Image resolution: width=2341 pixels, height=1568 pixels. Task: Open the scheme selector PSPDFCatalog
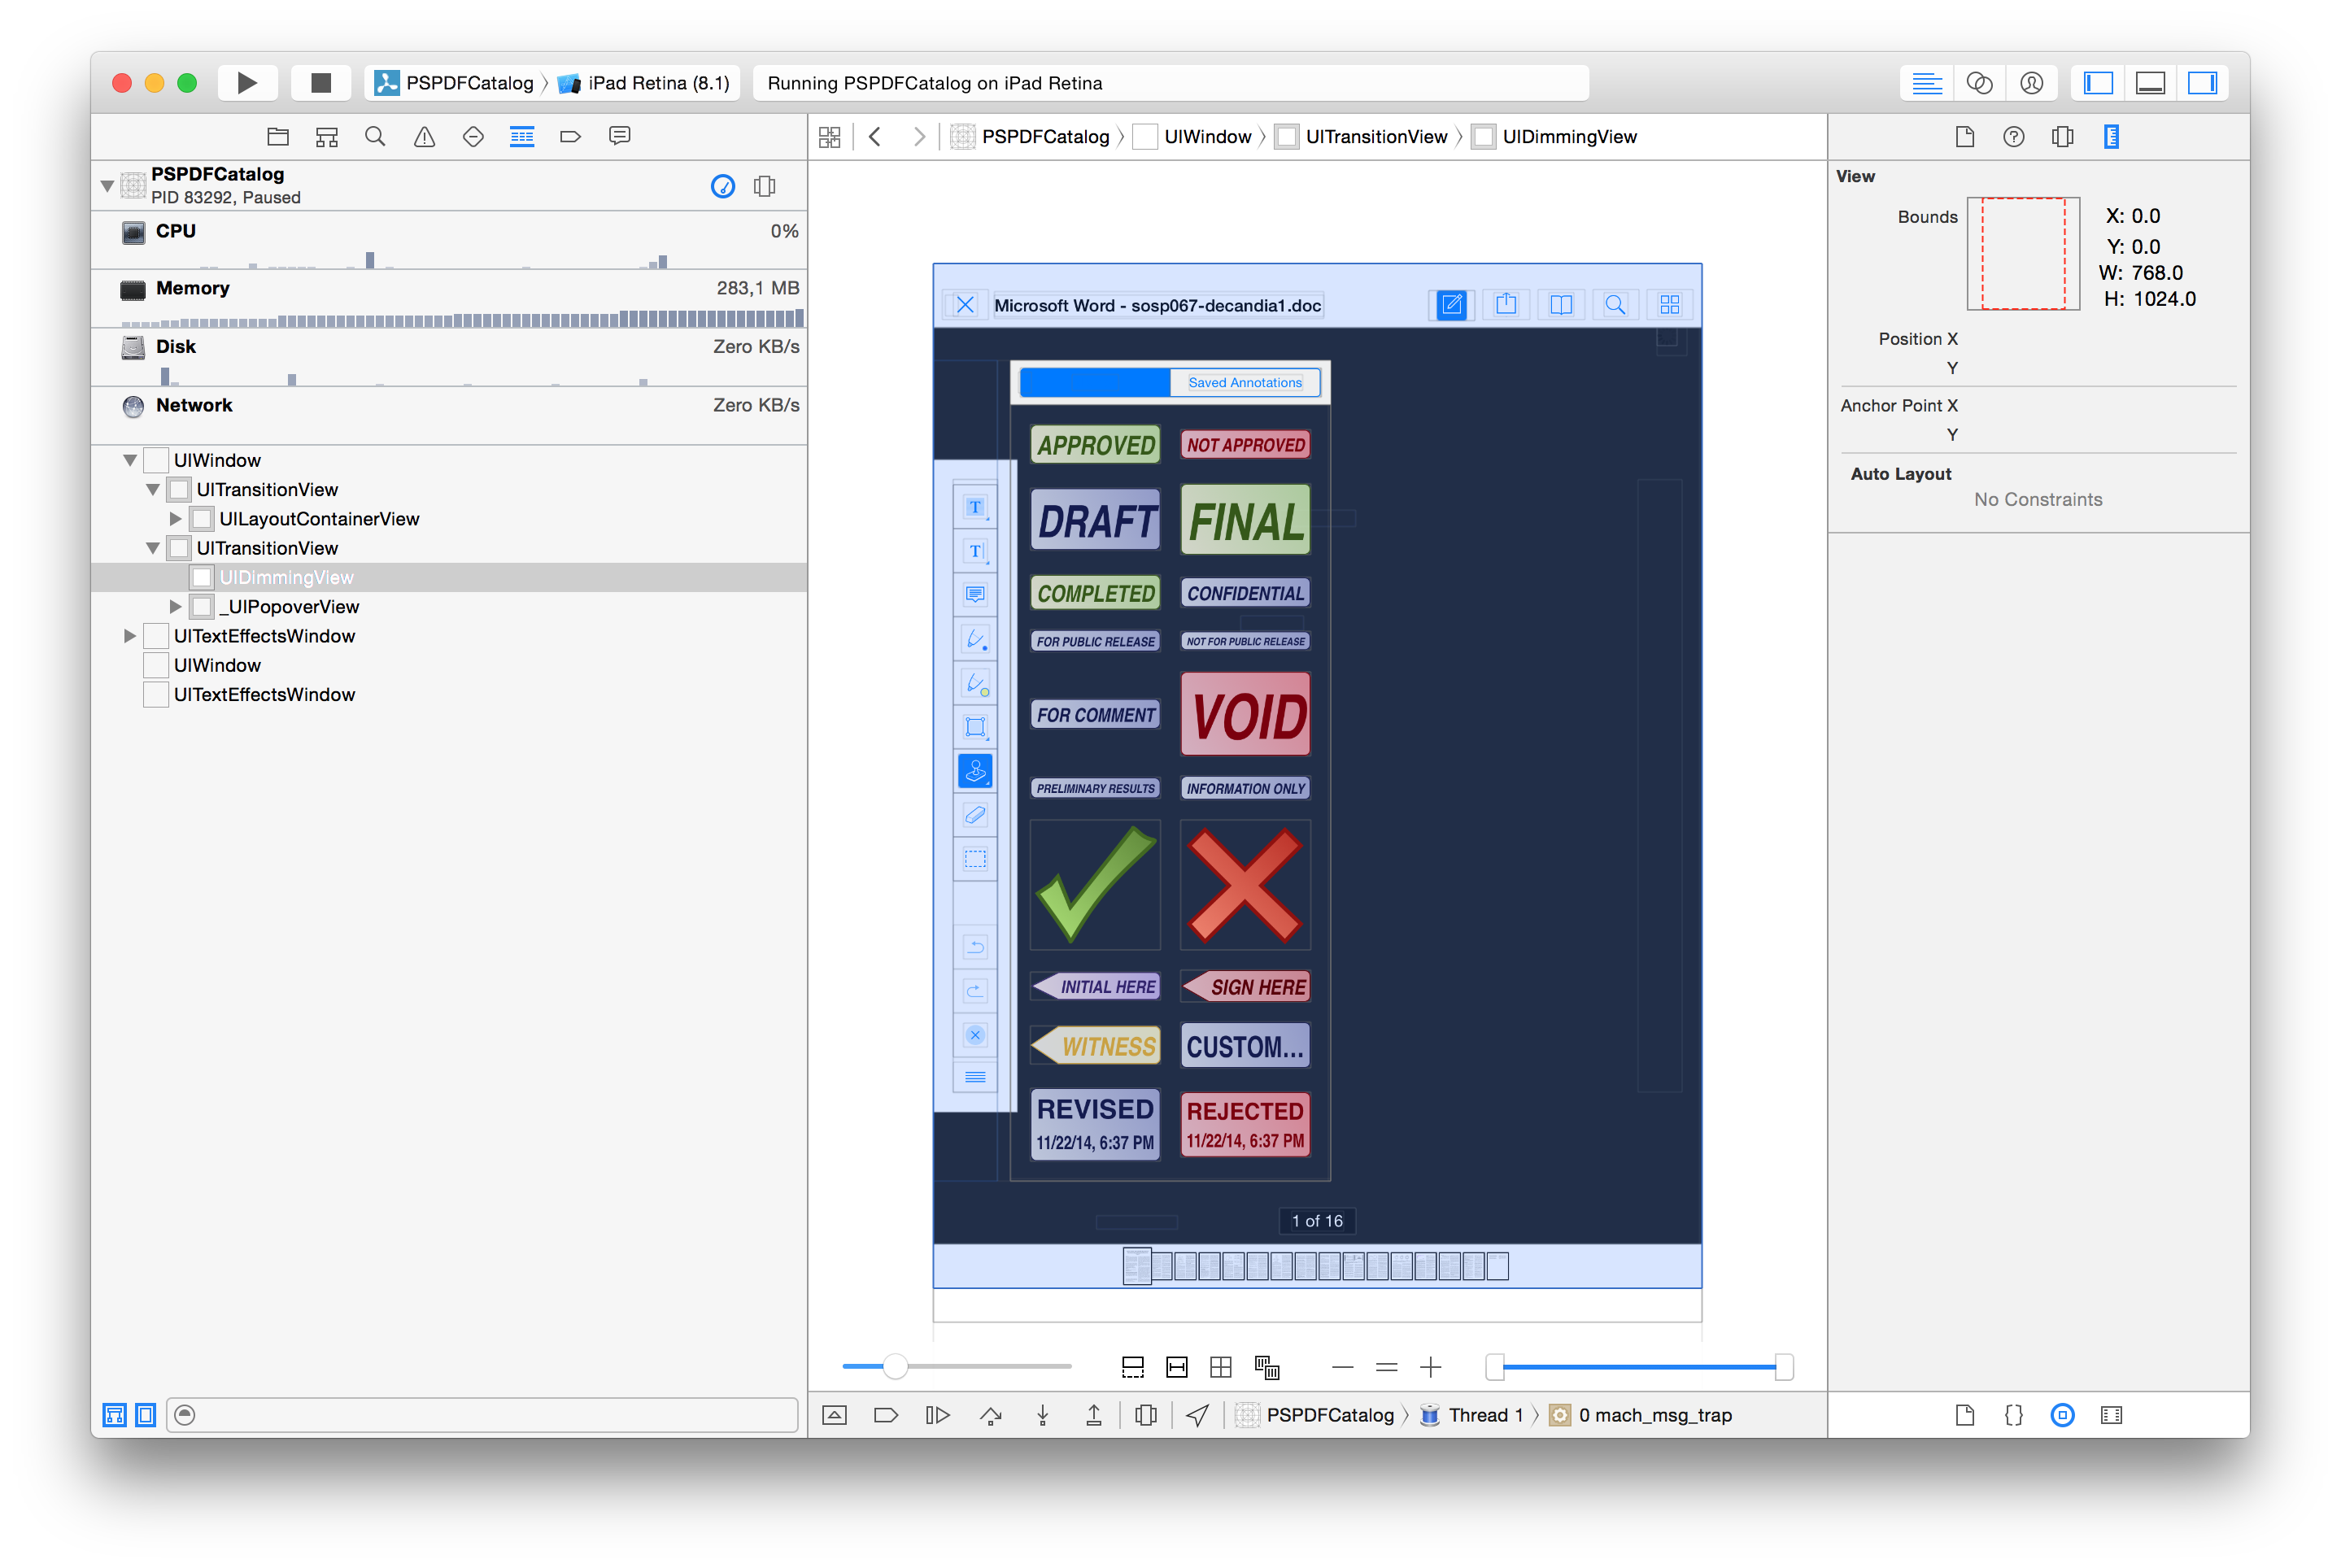[455, 83]
